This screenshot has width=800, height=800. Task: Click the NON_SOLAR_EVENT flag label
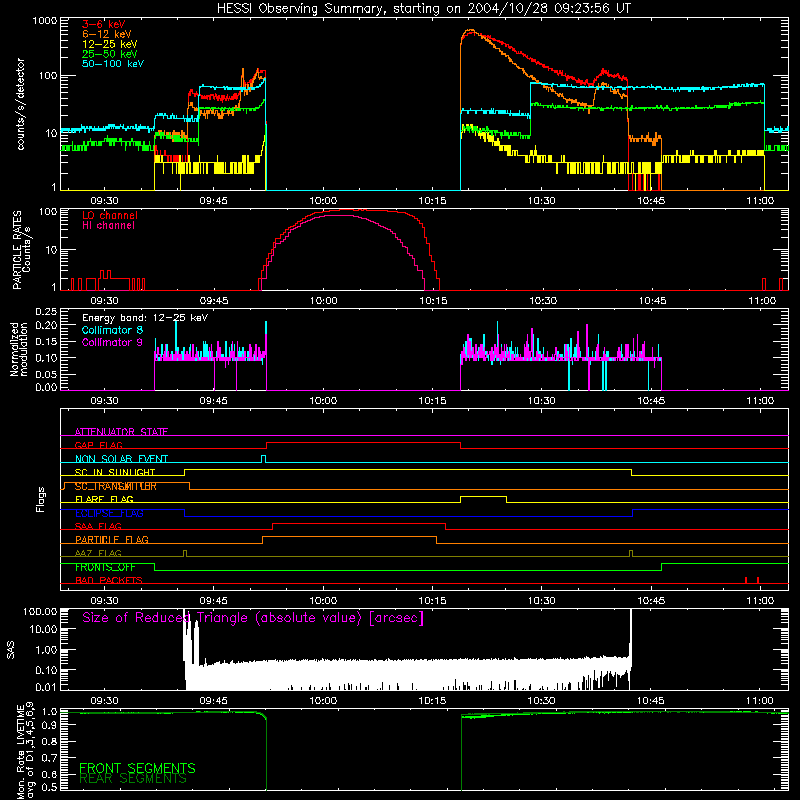[x=121, y=459]
